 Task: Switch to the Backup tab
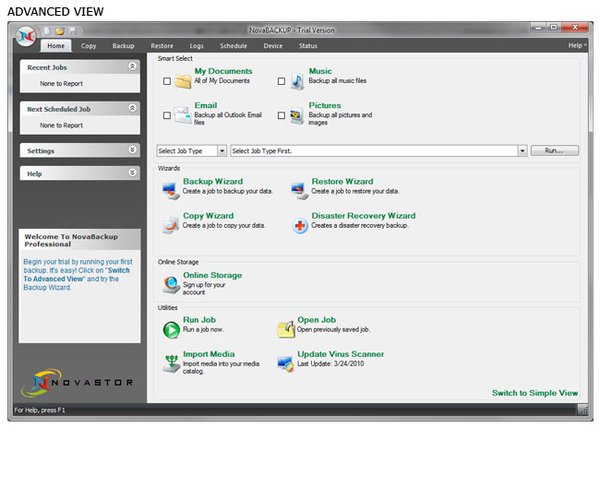pos(123,46)
